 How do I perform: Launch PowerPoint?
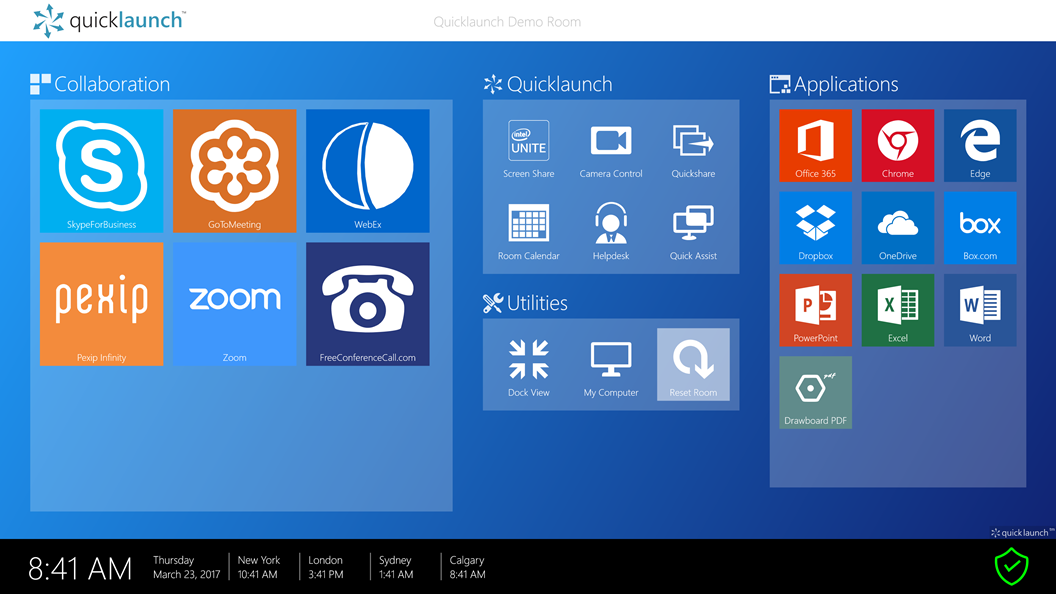[816, 310]
